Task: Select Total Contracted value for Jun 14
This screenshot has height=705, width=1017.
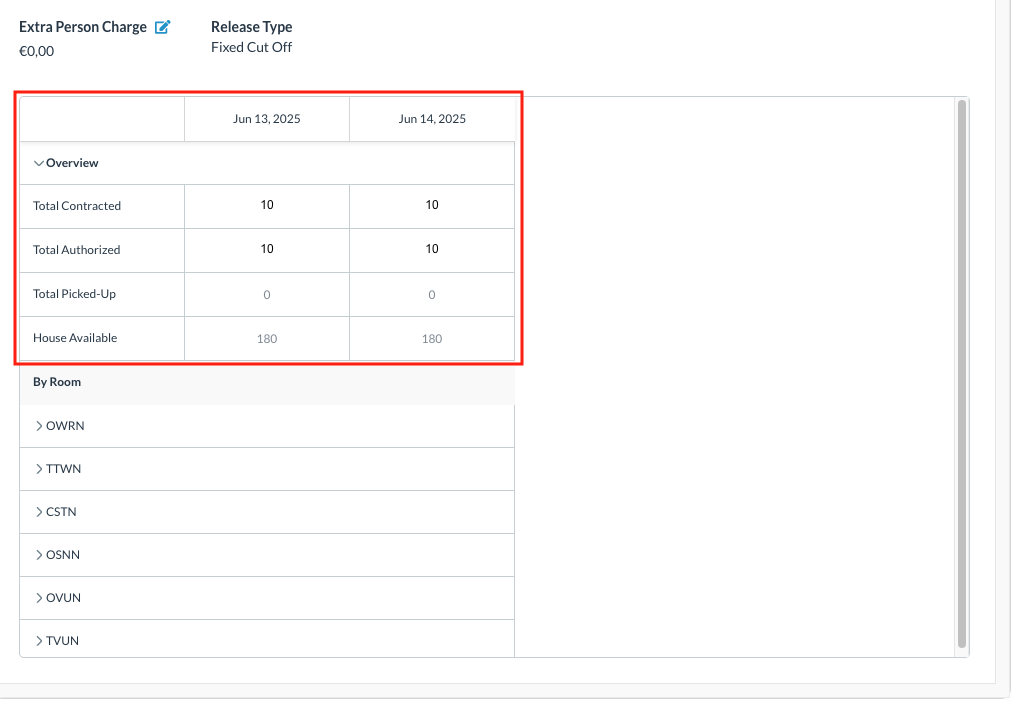Action: 432,206
